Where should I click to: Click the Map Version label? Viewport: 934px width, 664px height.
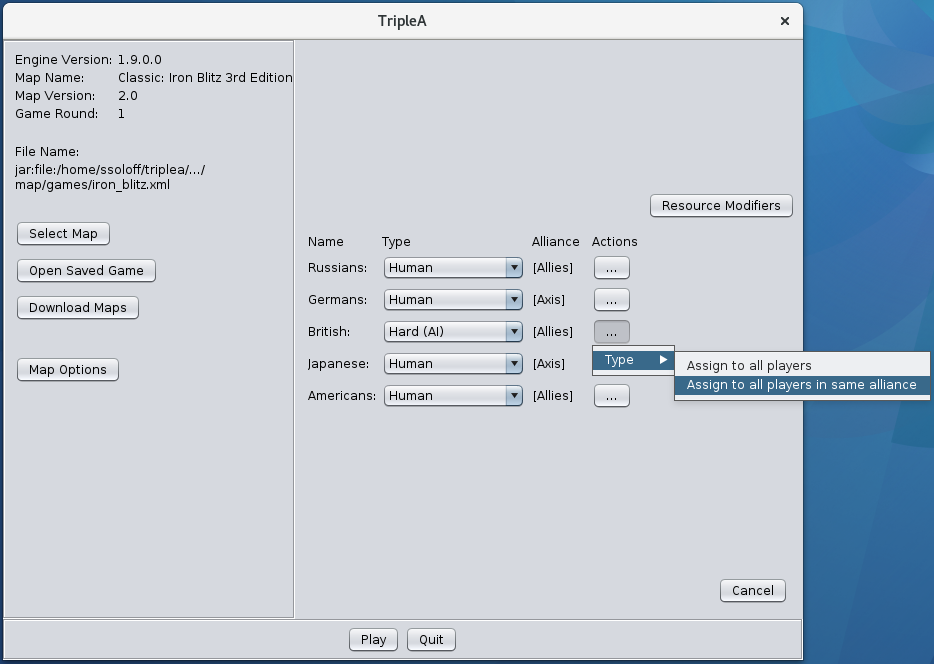pos(55,96)
